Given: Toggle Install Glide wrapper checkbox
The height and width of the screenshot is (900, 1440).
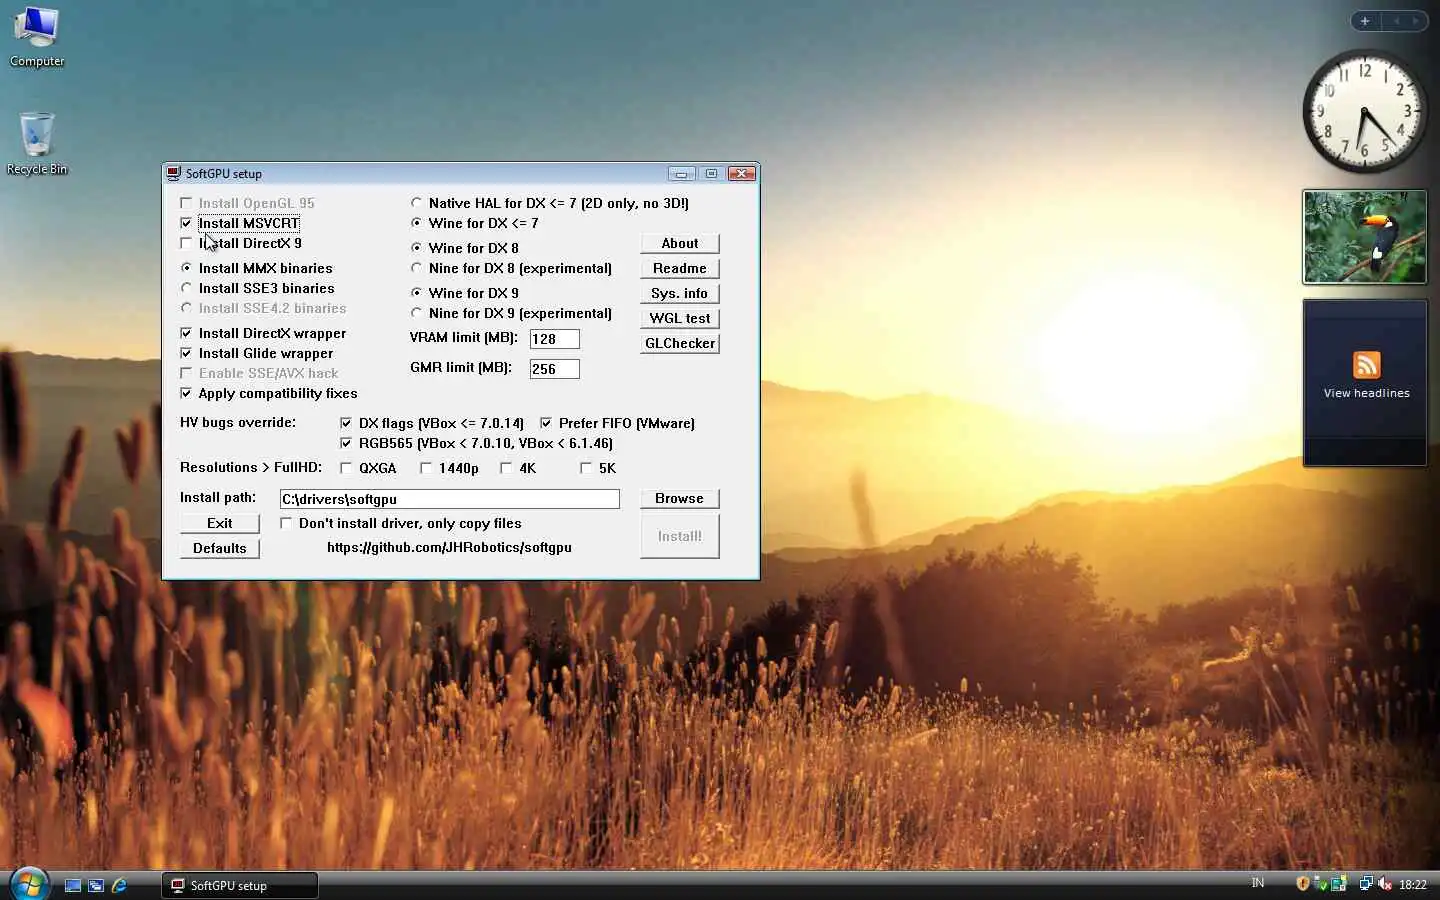Looking at the screenshot, I should (186, 353).
